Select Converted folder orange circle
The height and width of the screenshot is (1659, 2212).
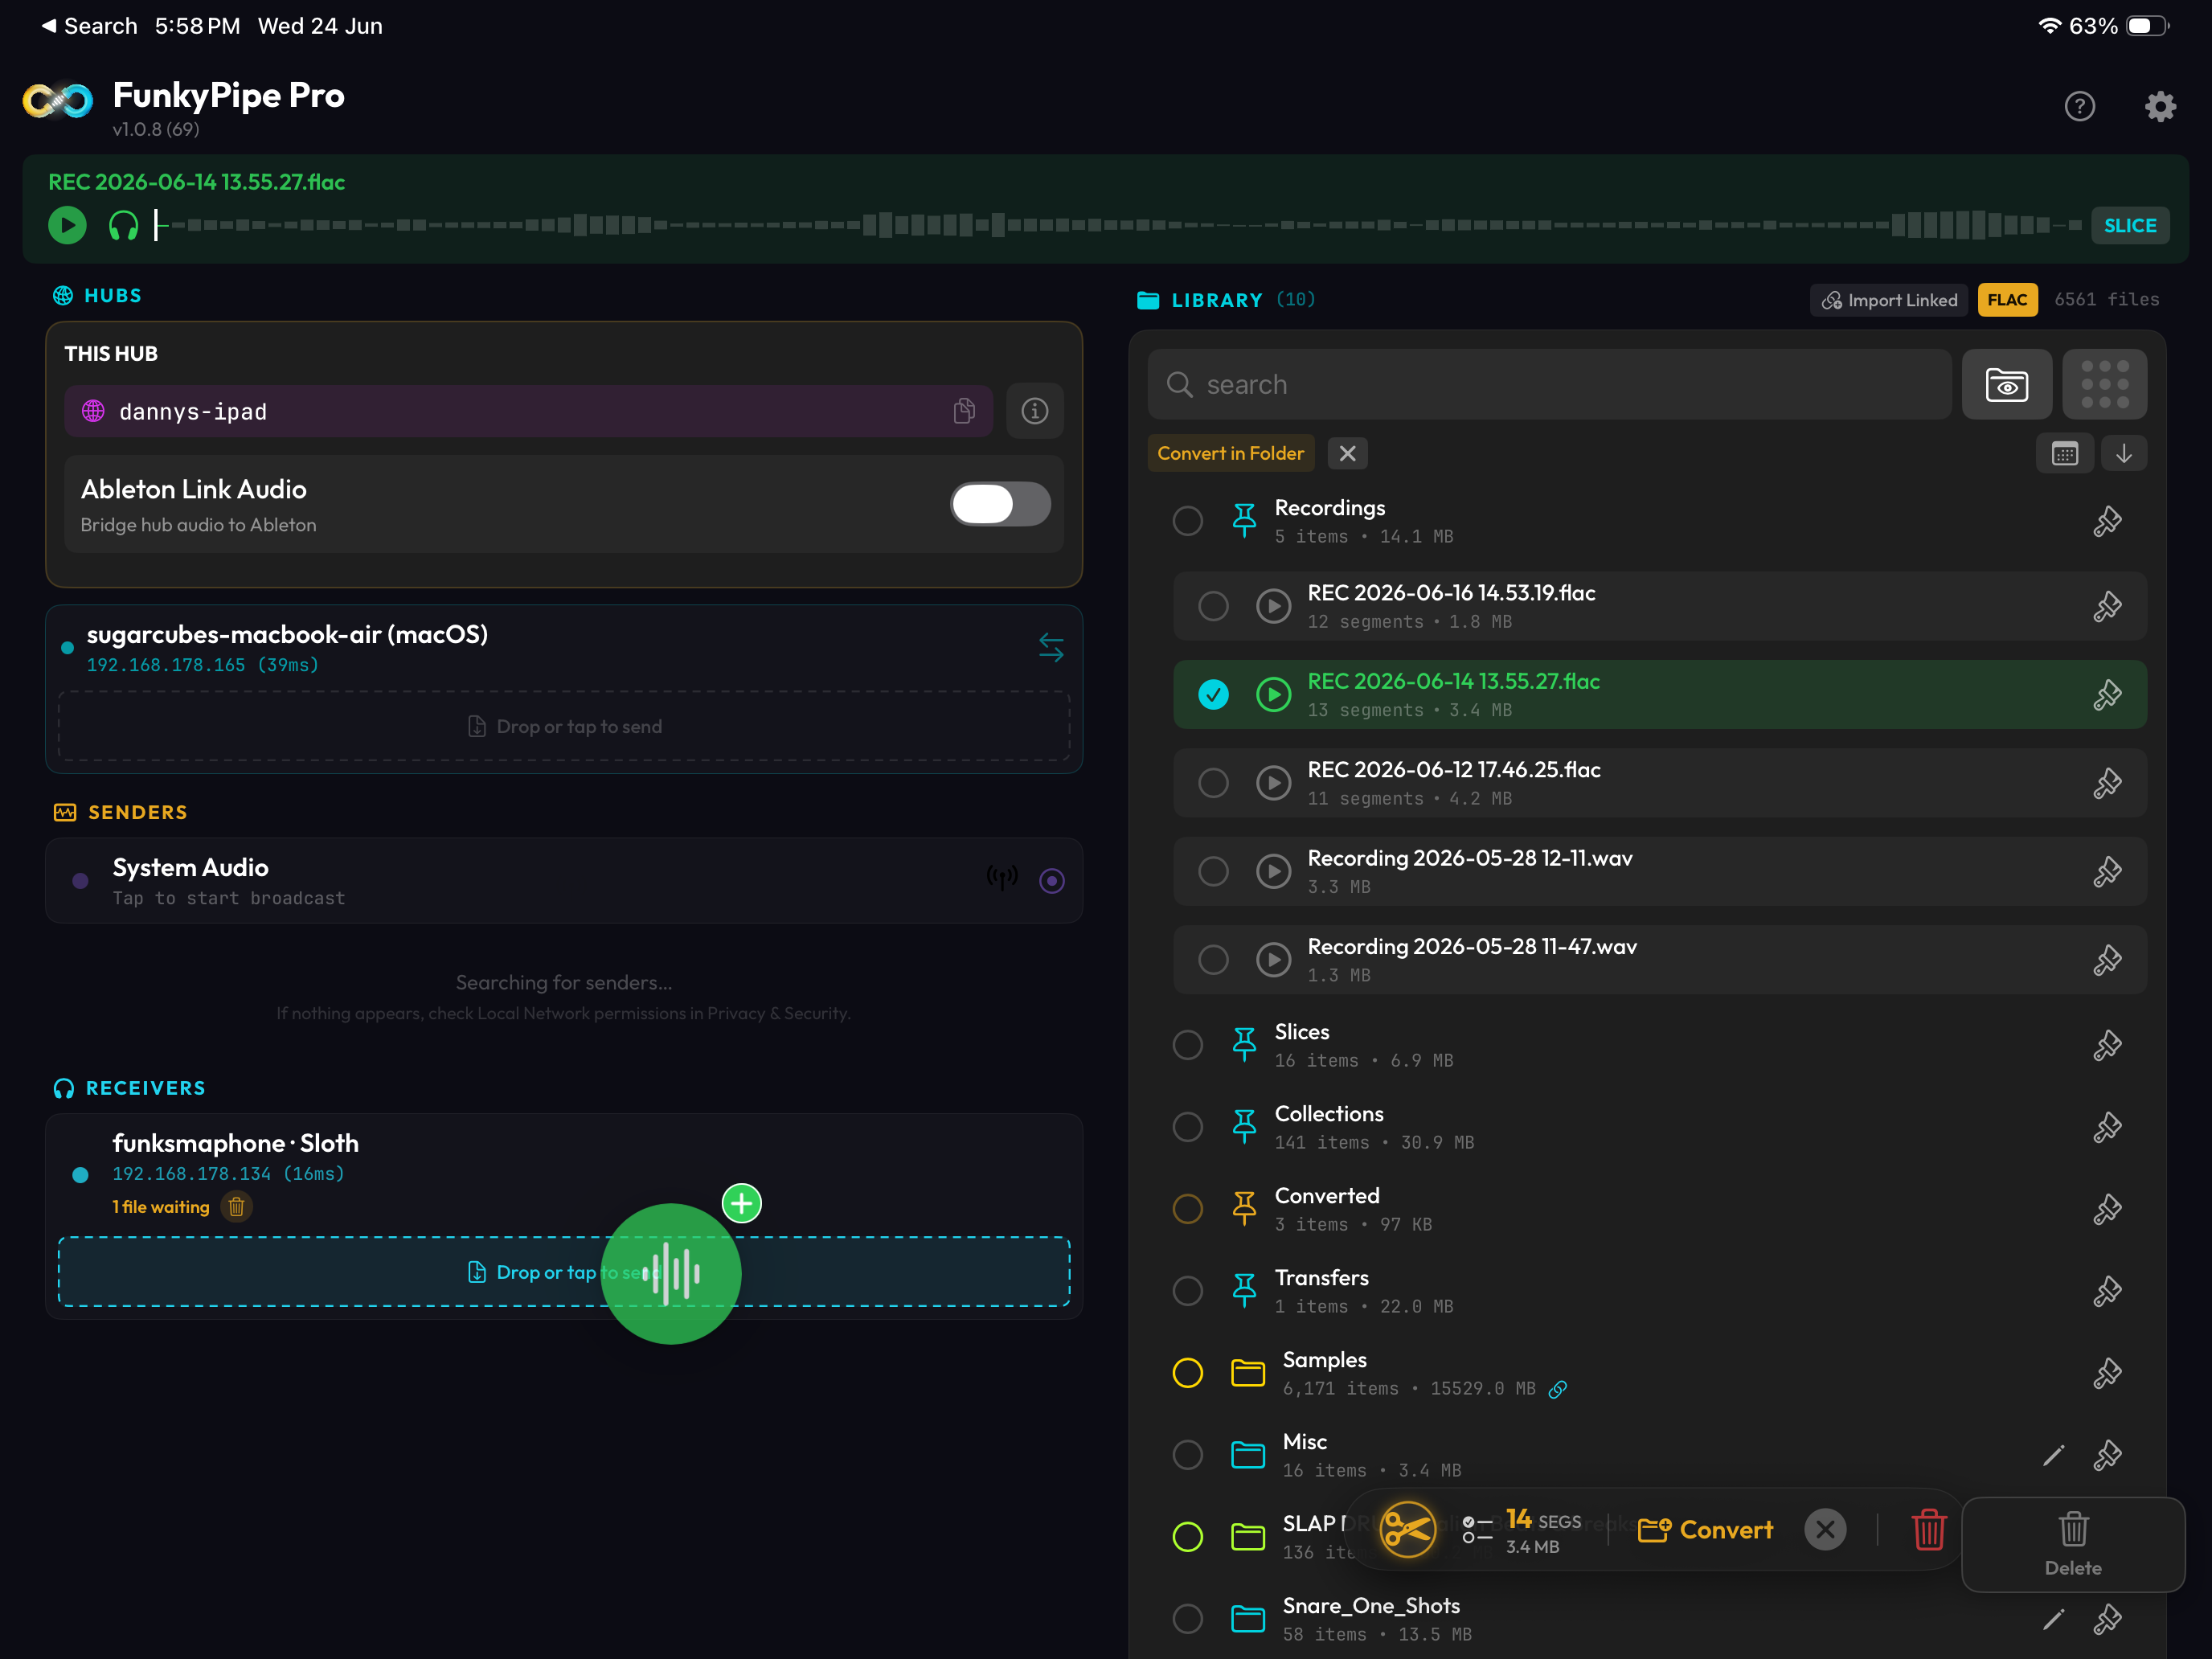(x=1187, y=1209)
